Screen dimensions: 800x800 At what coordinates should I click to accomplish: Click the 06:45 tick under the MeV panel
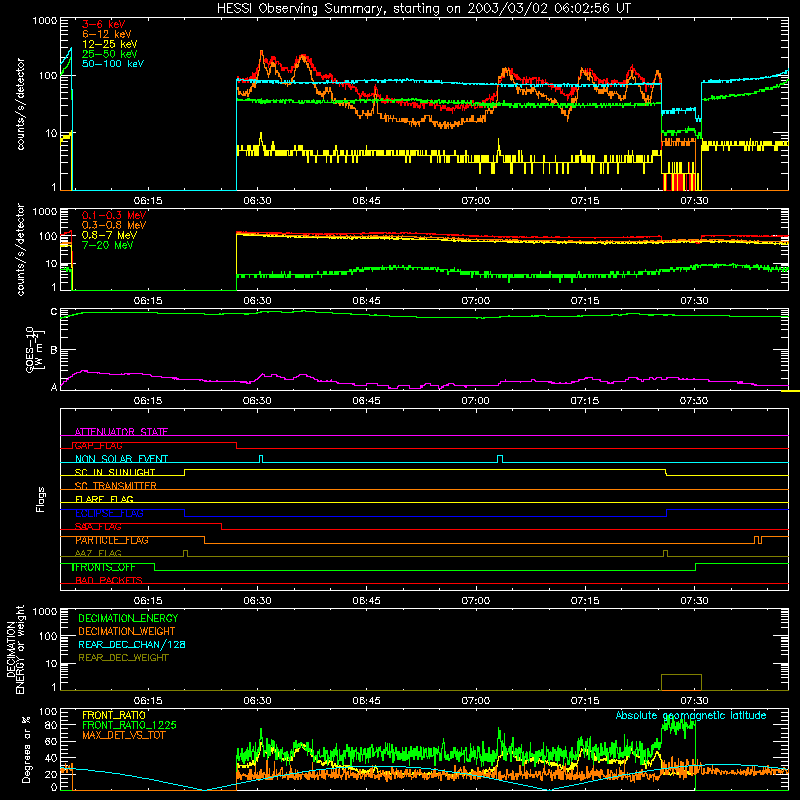pos(366,300)
